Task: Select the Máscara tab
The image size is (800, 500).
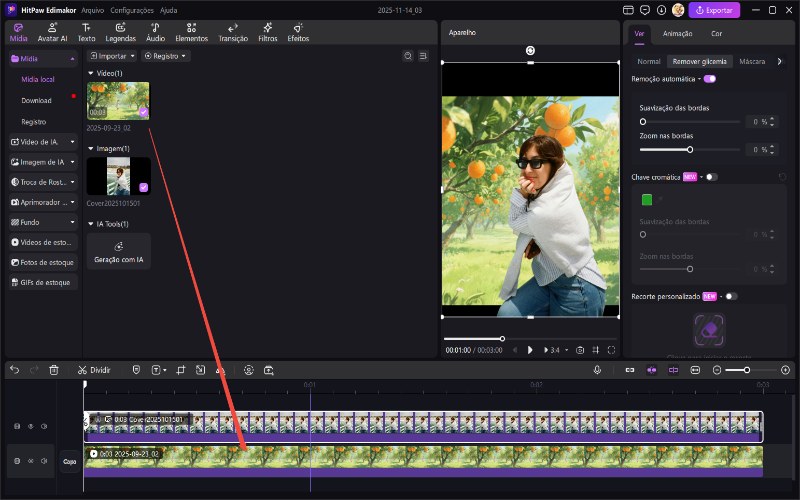Action: pos(752,61)
